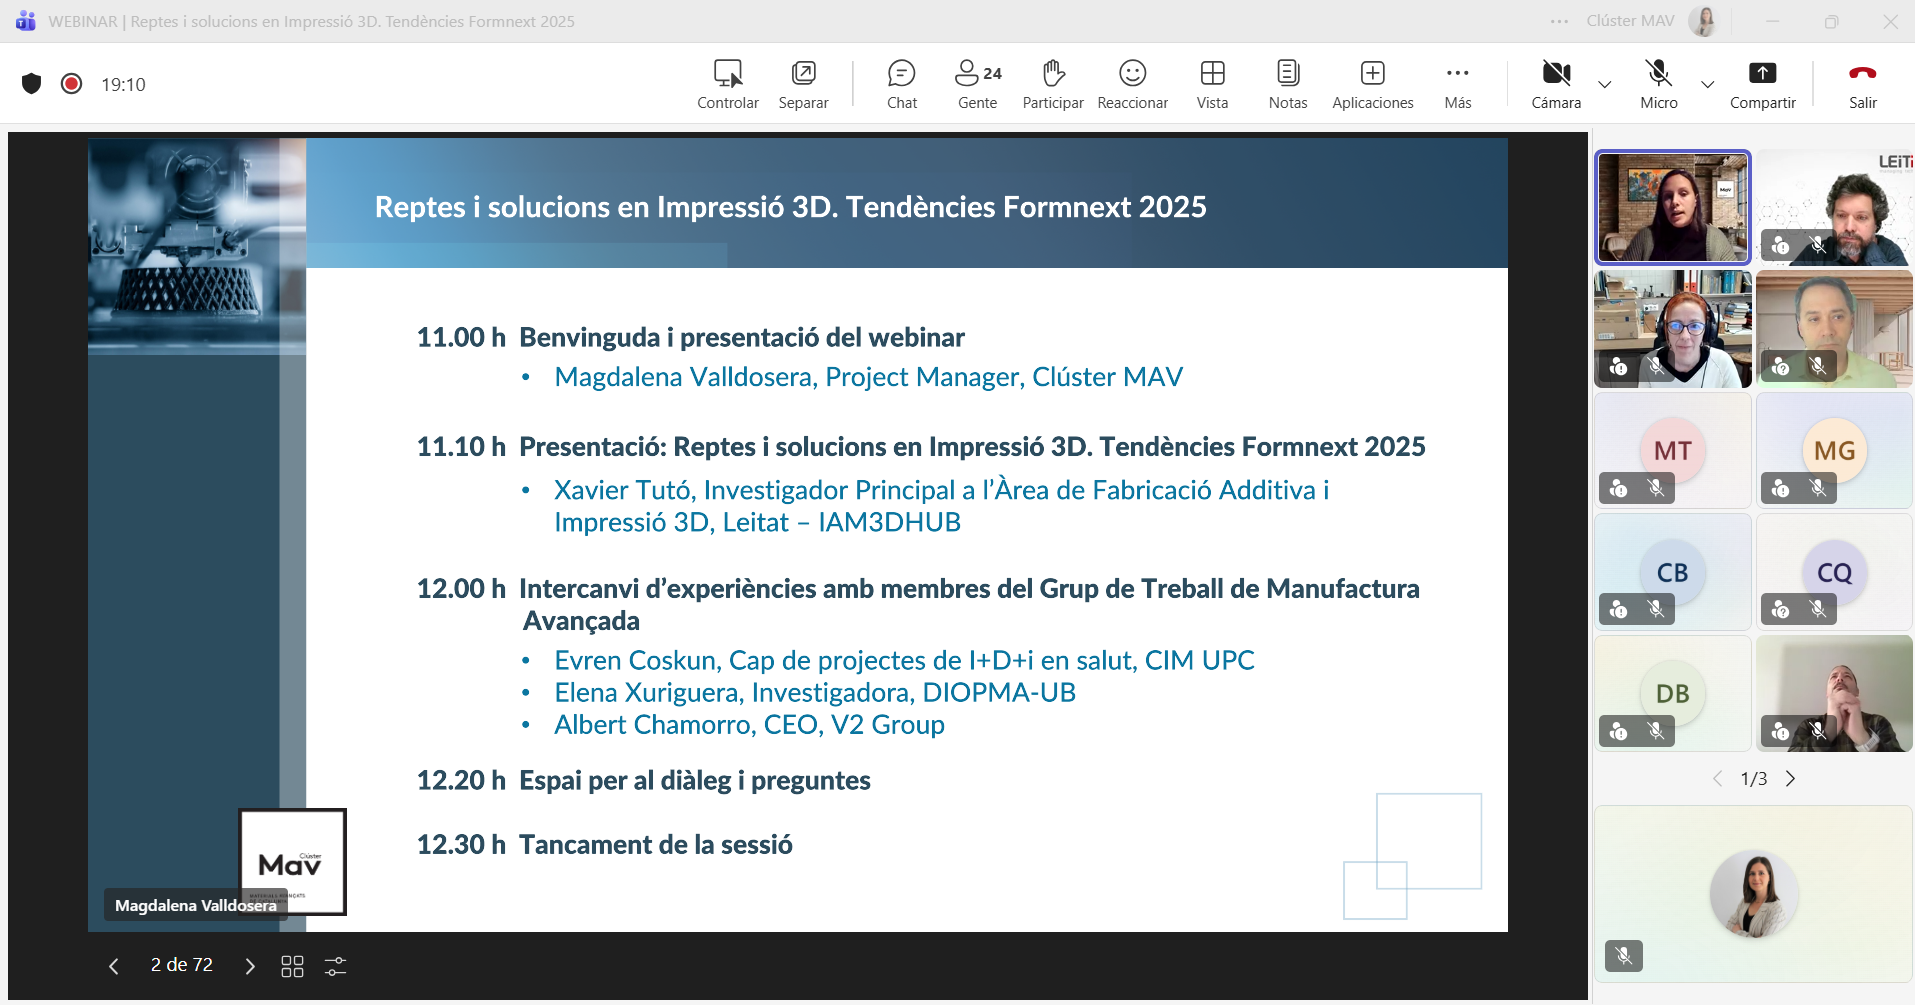The width and height of the screenshot is (1915, 1005).
Task: Unmute the Micro microphone
Action: pyautogui.click(x=1658, y=84)
